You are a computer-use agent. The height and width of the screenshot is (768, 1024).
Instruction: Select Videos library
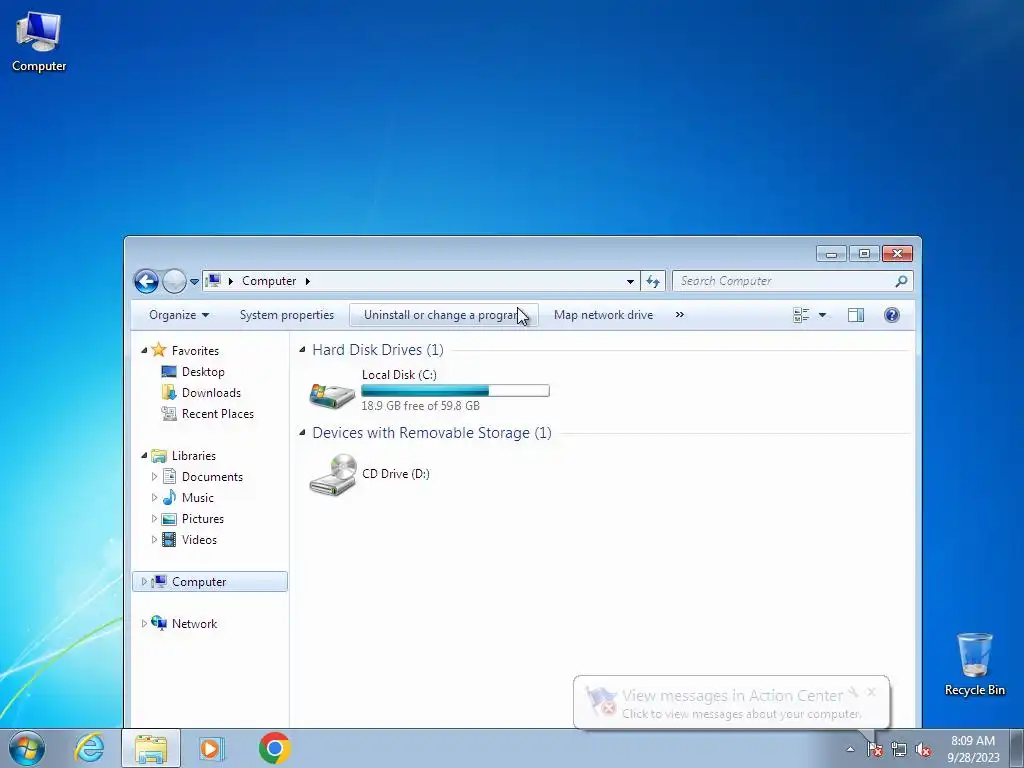(x=199, y=539)
